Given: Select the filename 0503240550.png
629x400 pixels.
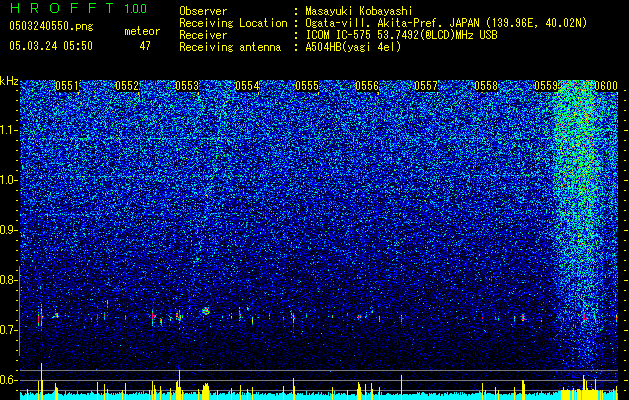Looking at the screenshot, I should pos(51,26).
